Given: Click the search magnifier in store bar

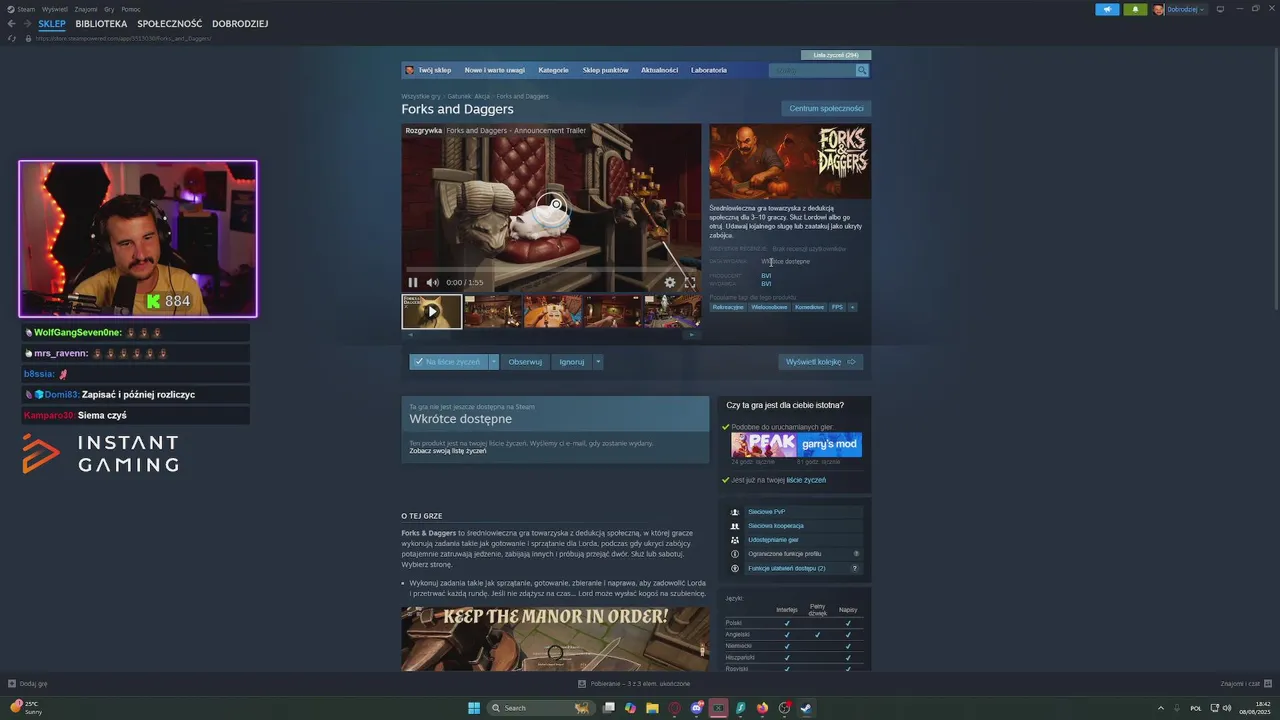Looking at the screenshot, I should coord(862,70).
